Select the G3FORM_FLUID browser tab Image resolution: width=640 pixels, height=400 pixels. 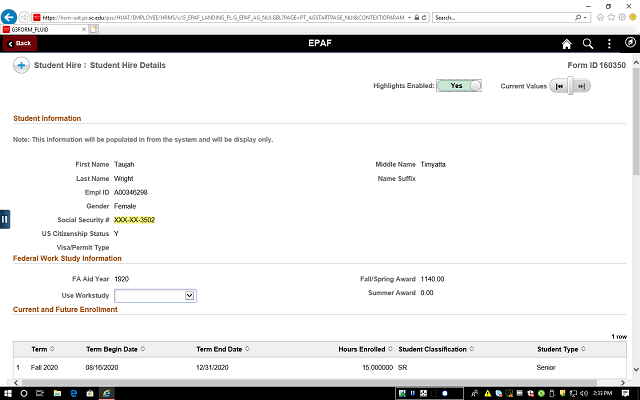point(44,29)
